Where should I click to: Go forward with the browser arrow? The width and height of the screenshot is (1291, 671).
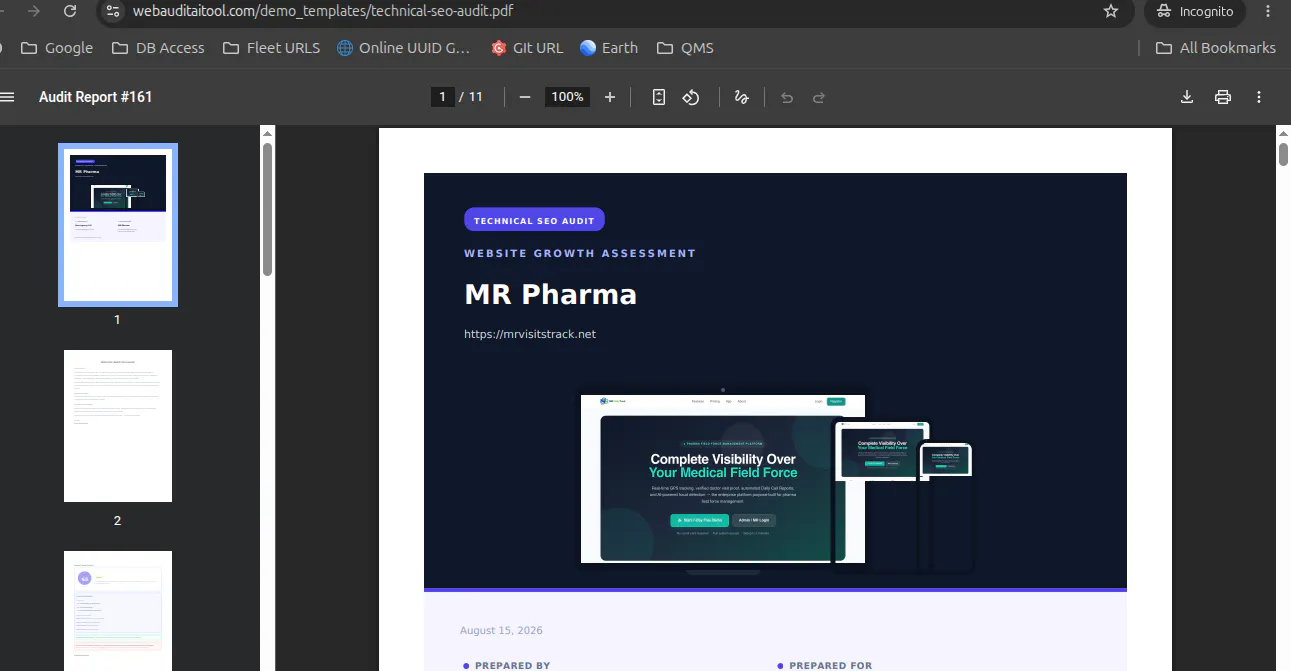coord(34,11)
